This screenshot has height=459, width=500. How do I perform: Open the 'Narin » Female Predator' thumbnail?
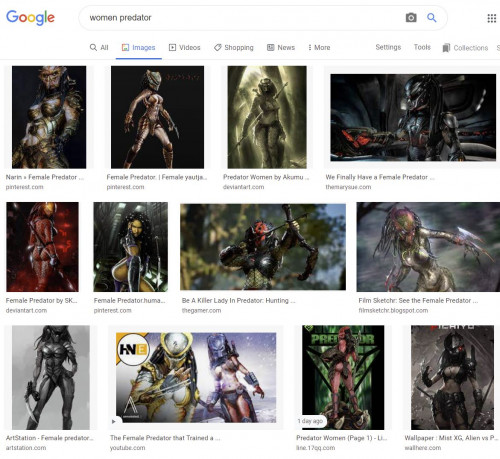(49, 117)
